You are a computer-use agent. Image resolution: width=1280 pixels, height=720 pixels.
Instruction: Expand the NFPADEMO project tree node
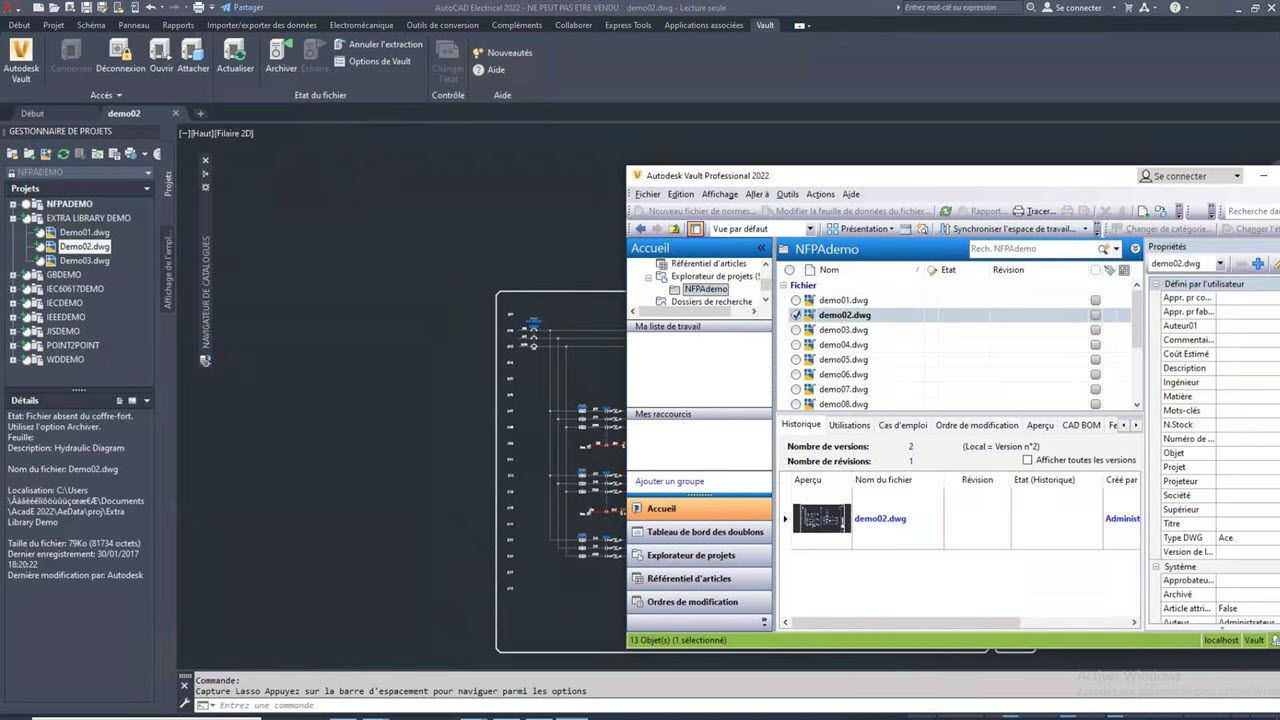tap(14, 204)
